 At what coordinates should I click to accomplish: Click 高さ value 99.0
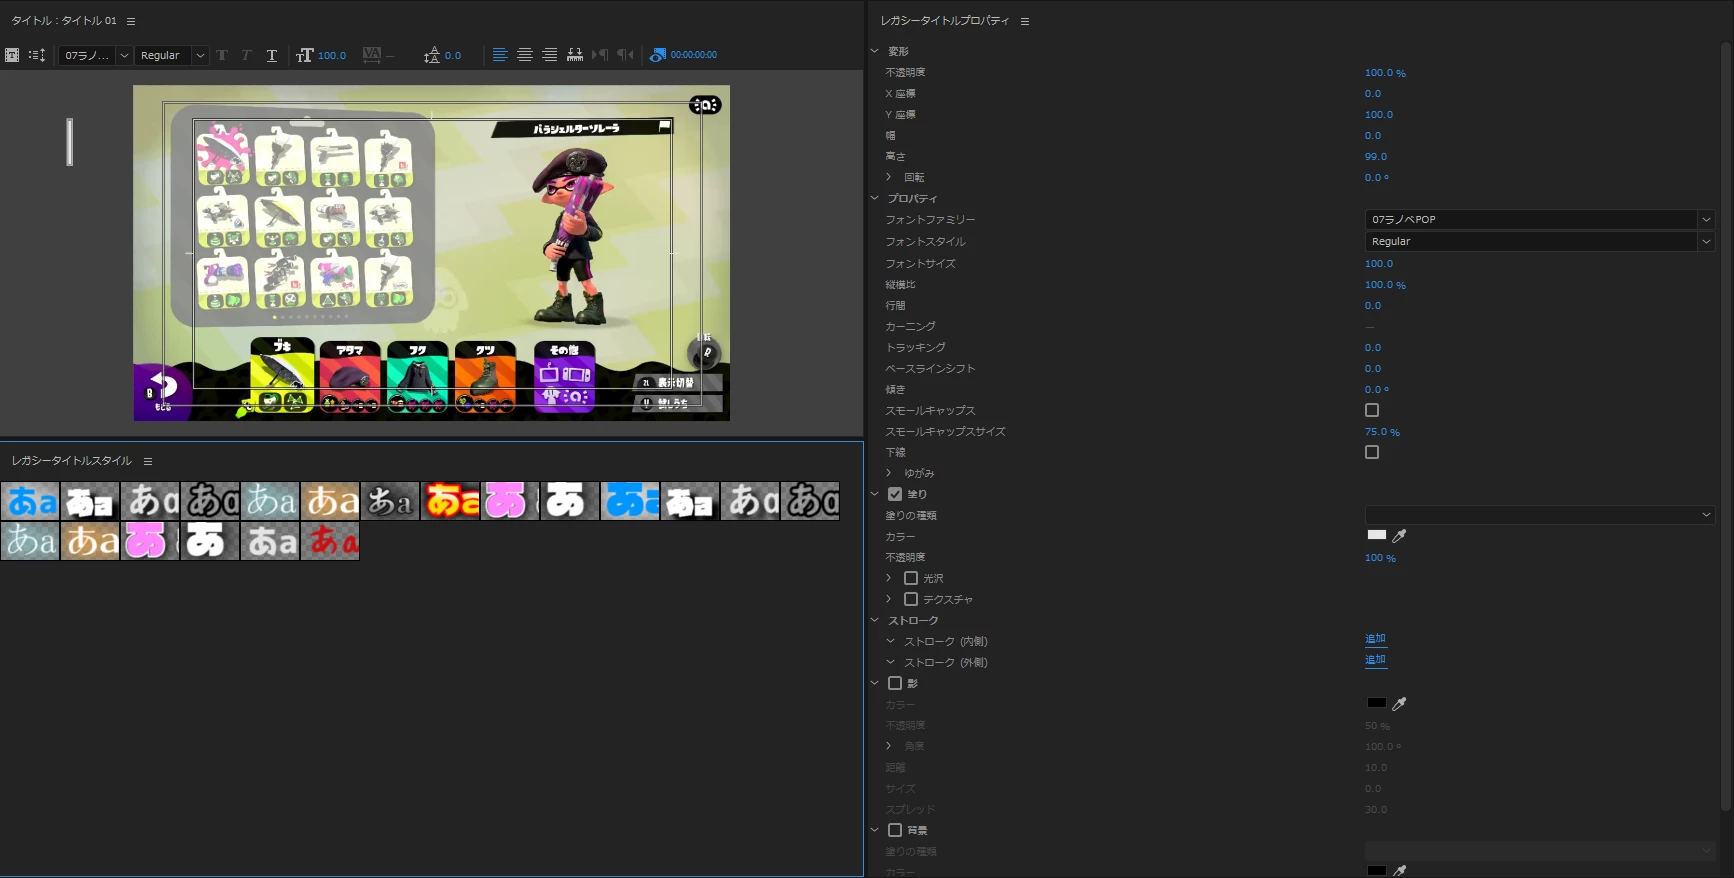click(x=1376, y=157)
